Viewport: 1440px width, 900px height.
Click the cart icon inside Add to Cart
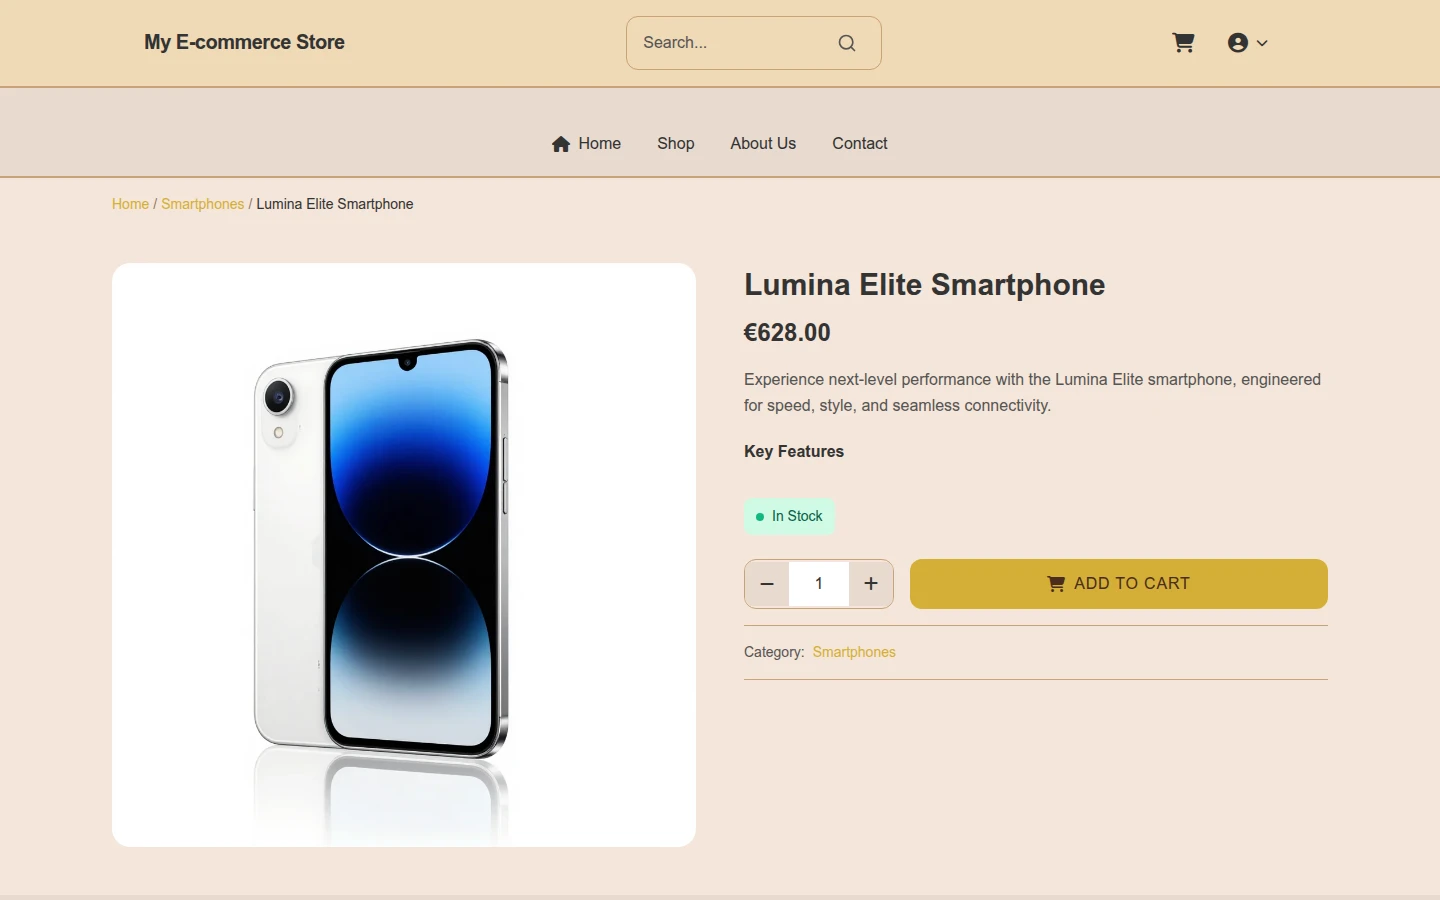1056,584
